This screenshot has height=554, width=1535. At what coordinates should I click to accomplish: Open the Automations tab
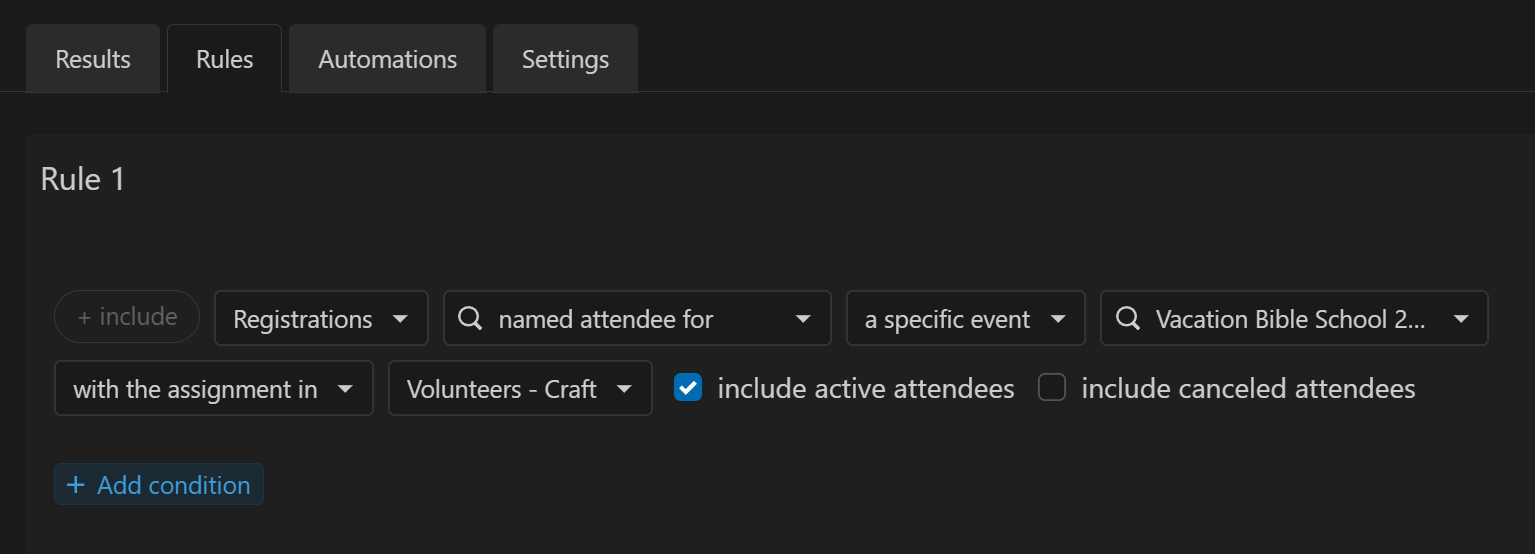click(x=388, y=59)
